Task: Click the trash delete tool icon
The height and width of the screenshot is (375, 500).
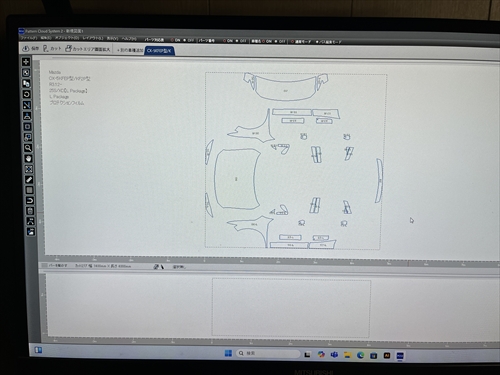Action: [x=30, y=211]
